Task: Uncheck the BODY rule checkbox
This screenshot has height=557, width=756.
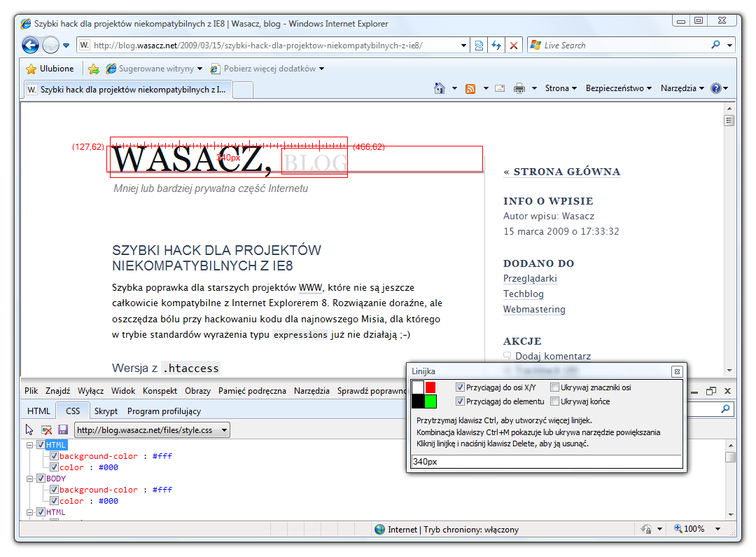Action: [41, 478]
